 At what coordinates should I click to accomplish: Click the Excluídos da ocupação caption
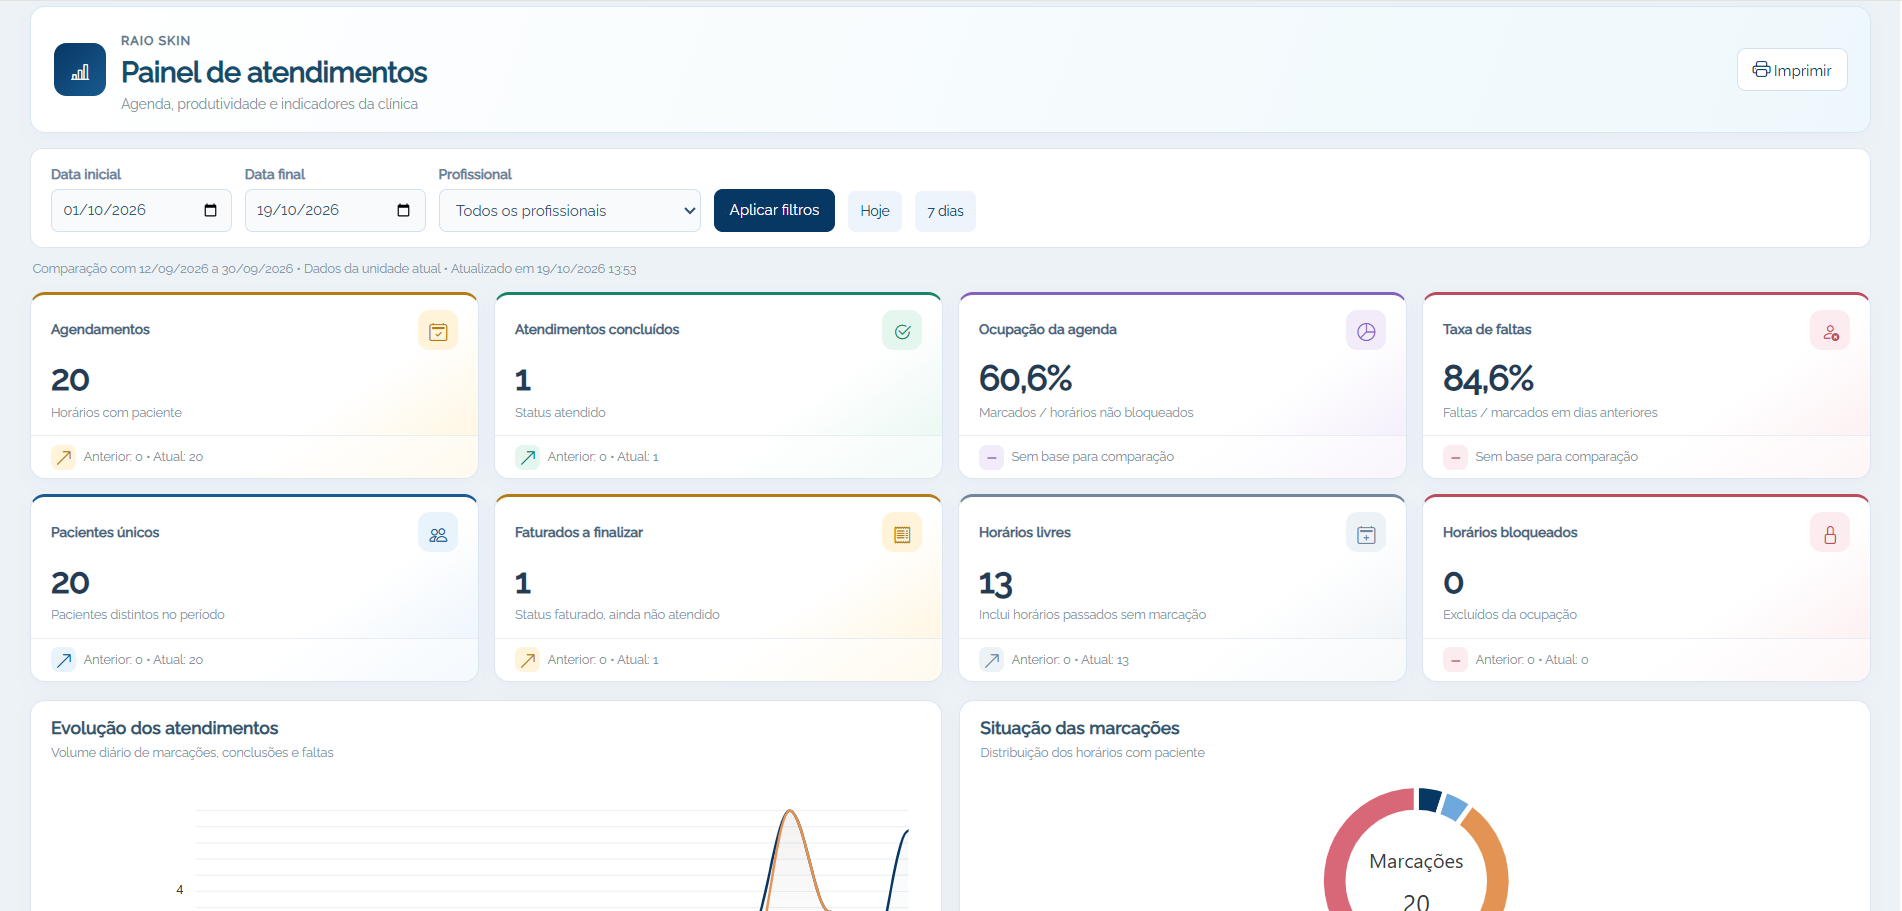(x=1510, y=615)
